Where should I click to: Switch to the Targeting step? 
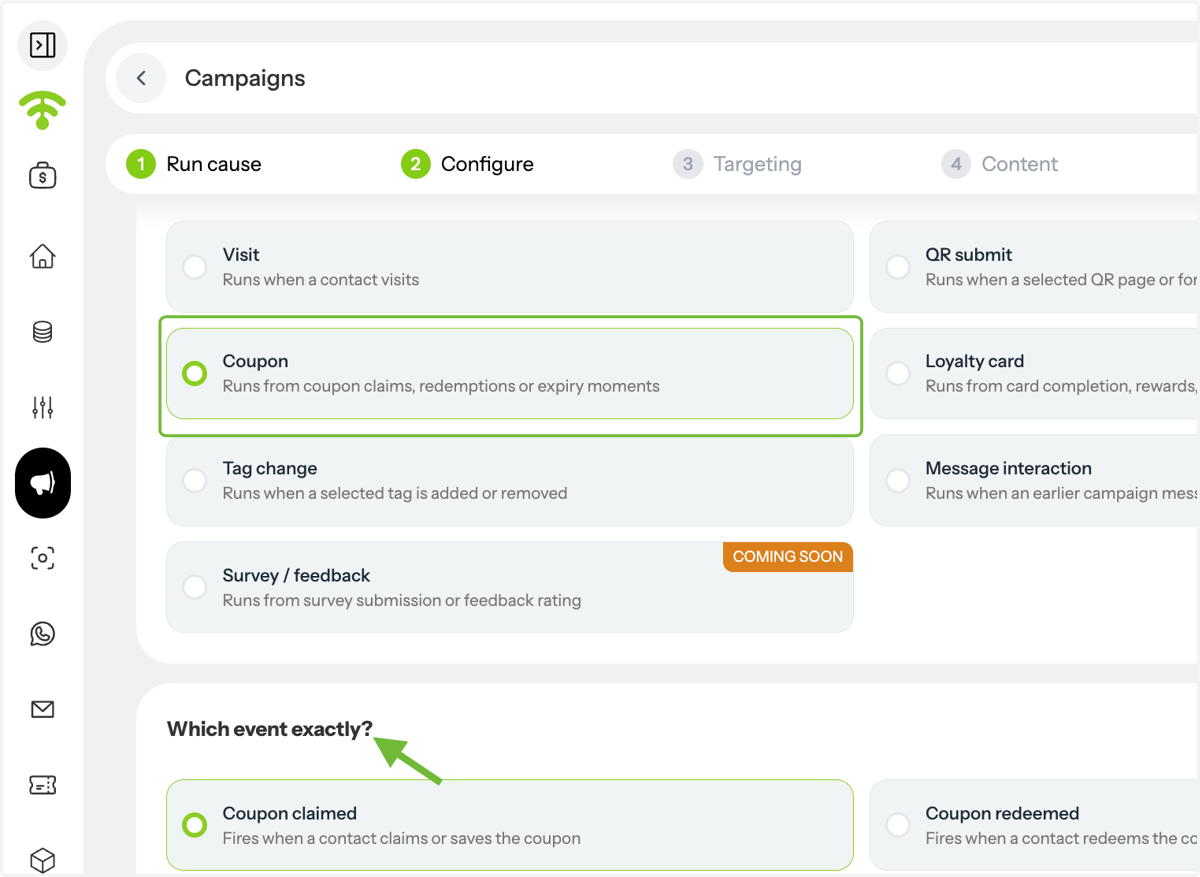(738, 164)
